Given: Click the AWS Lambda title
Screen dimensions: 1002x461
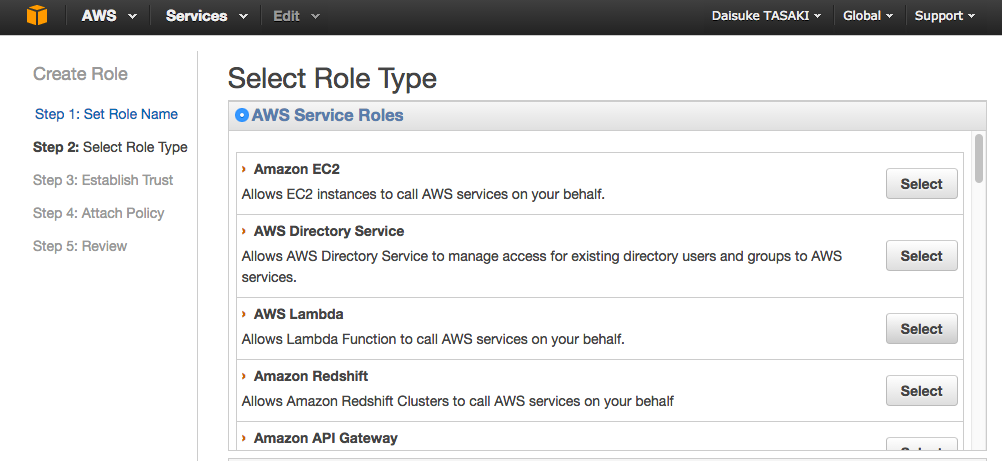Looking at the screenshot, I should [x=298, y=314].
